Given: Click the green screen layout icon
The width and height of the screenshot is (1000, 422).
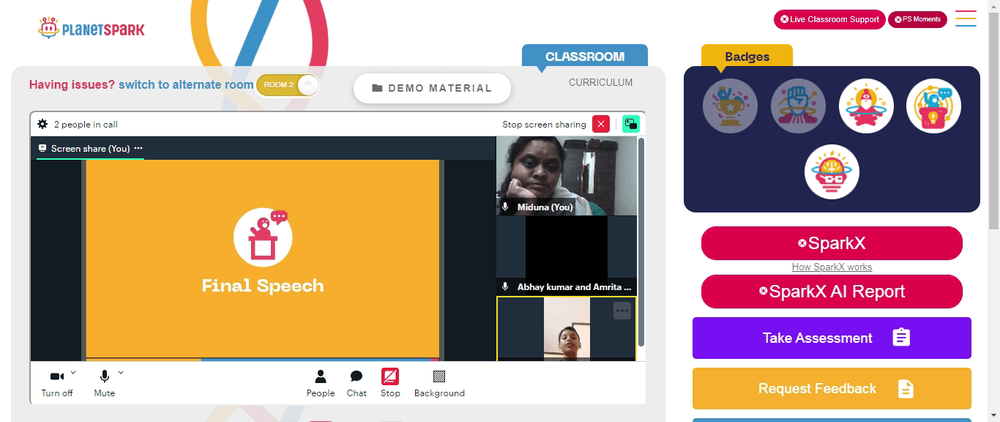Looking at the screenshot, I should point(631,124).
